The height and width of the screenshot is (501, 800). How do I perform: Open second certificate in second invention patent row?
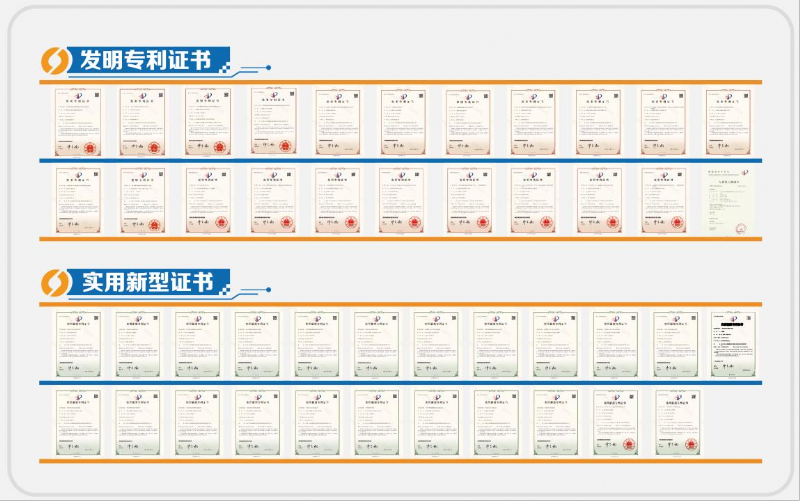[141, 200]
